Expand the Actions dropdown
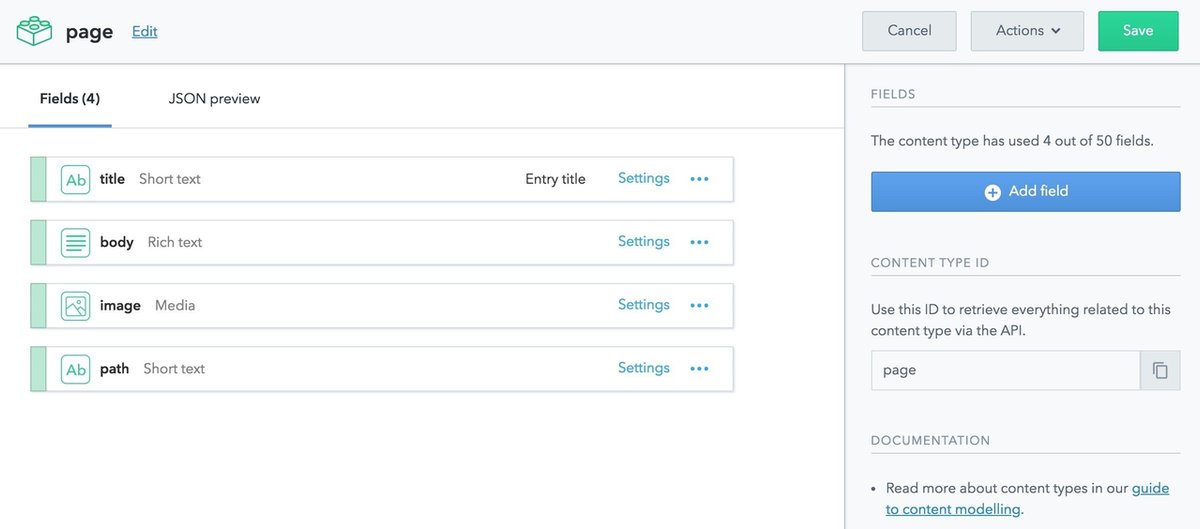1200x529 pixels. pyautogui.click(x=1027, y=31)
